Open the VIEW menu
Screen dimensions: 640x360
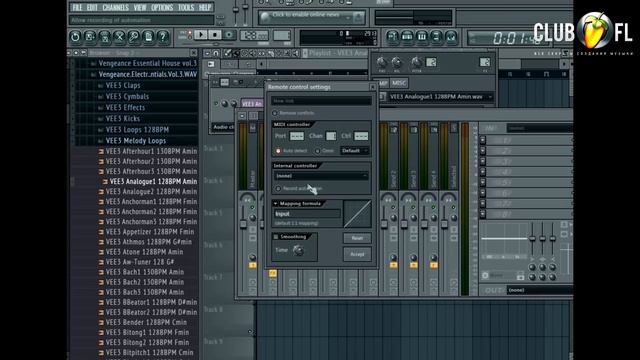(140, 7)
